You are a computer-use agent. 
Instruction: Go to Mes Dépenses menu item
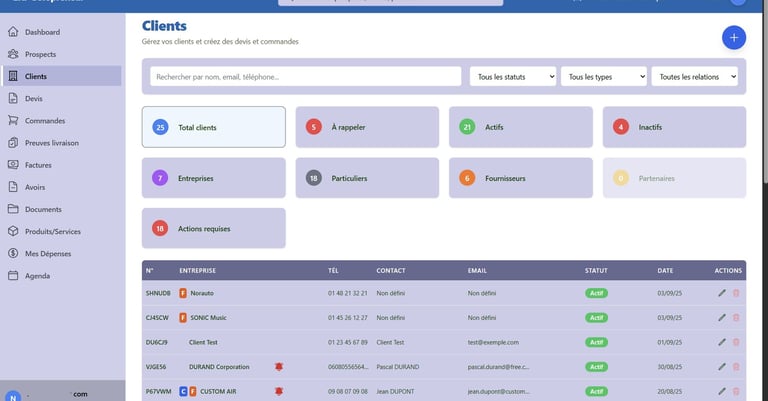tap(62, 253)
